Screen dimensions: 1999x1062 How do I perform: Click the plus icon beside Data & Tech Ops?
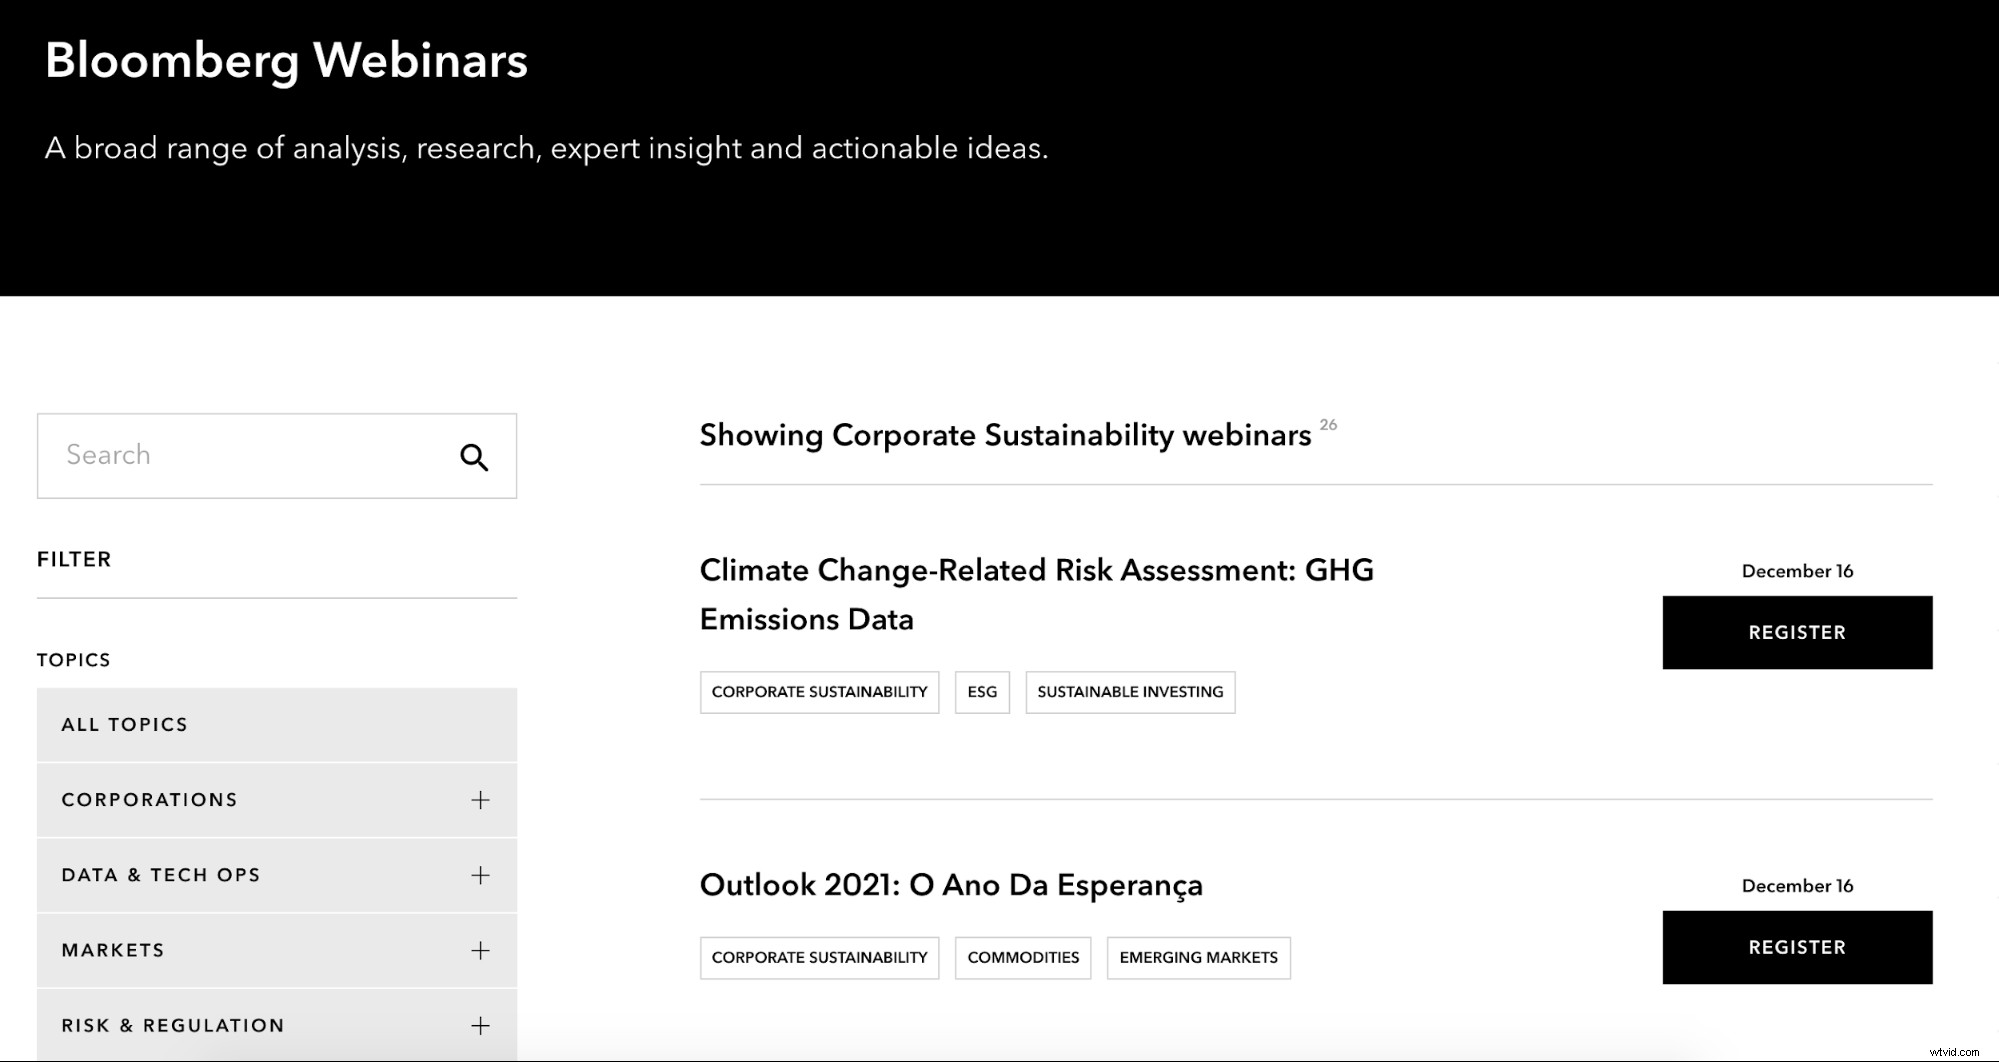(x=480, y=875)
